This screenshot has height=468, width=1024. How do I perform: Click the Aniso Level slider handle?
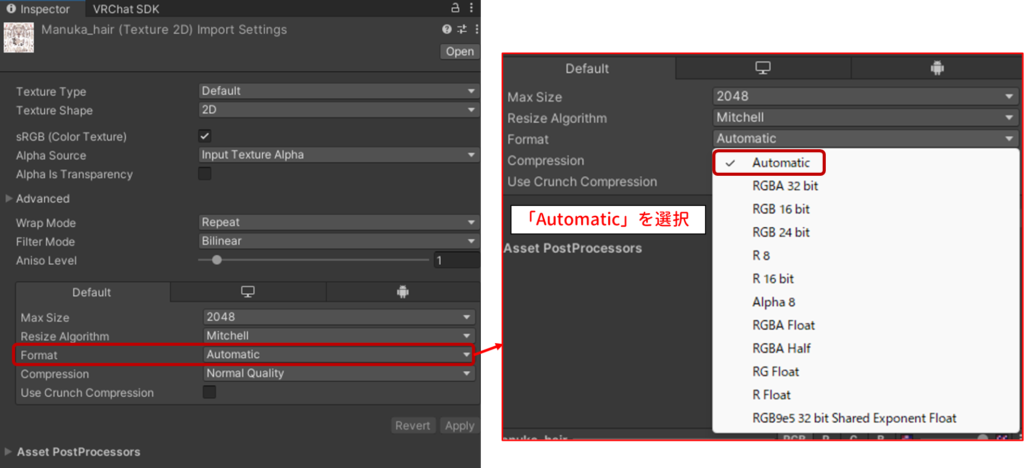coord(217,260)
